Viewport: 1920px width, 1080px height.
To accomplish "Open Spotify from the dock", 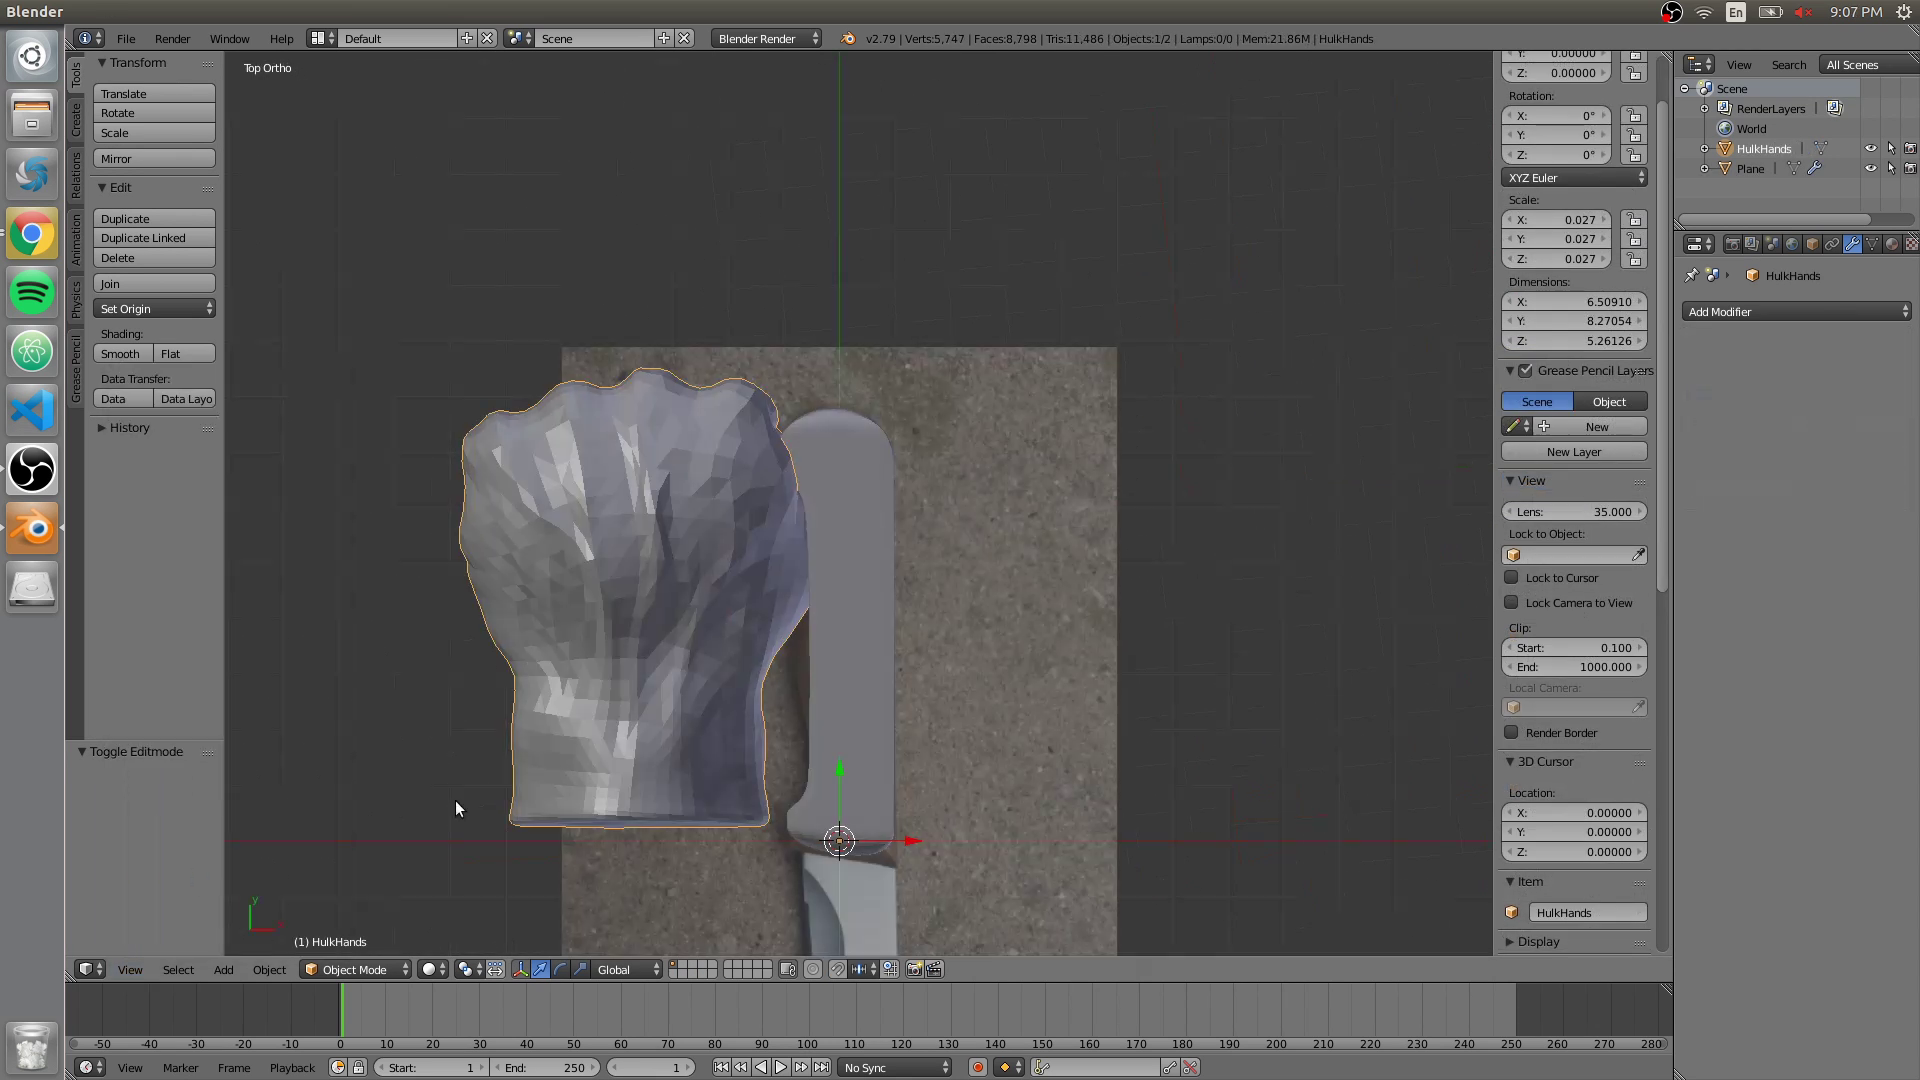I will 32,293.
